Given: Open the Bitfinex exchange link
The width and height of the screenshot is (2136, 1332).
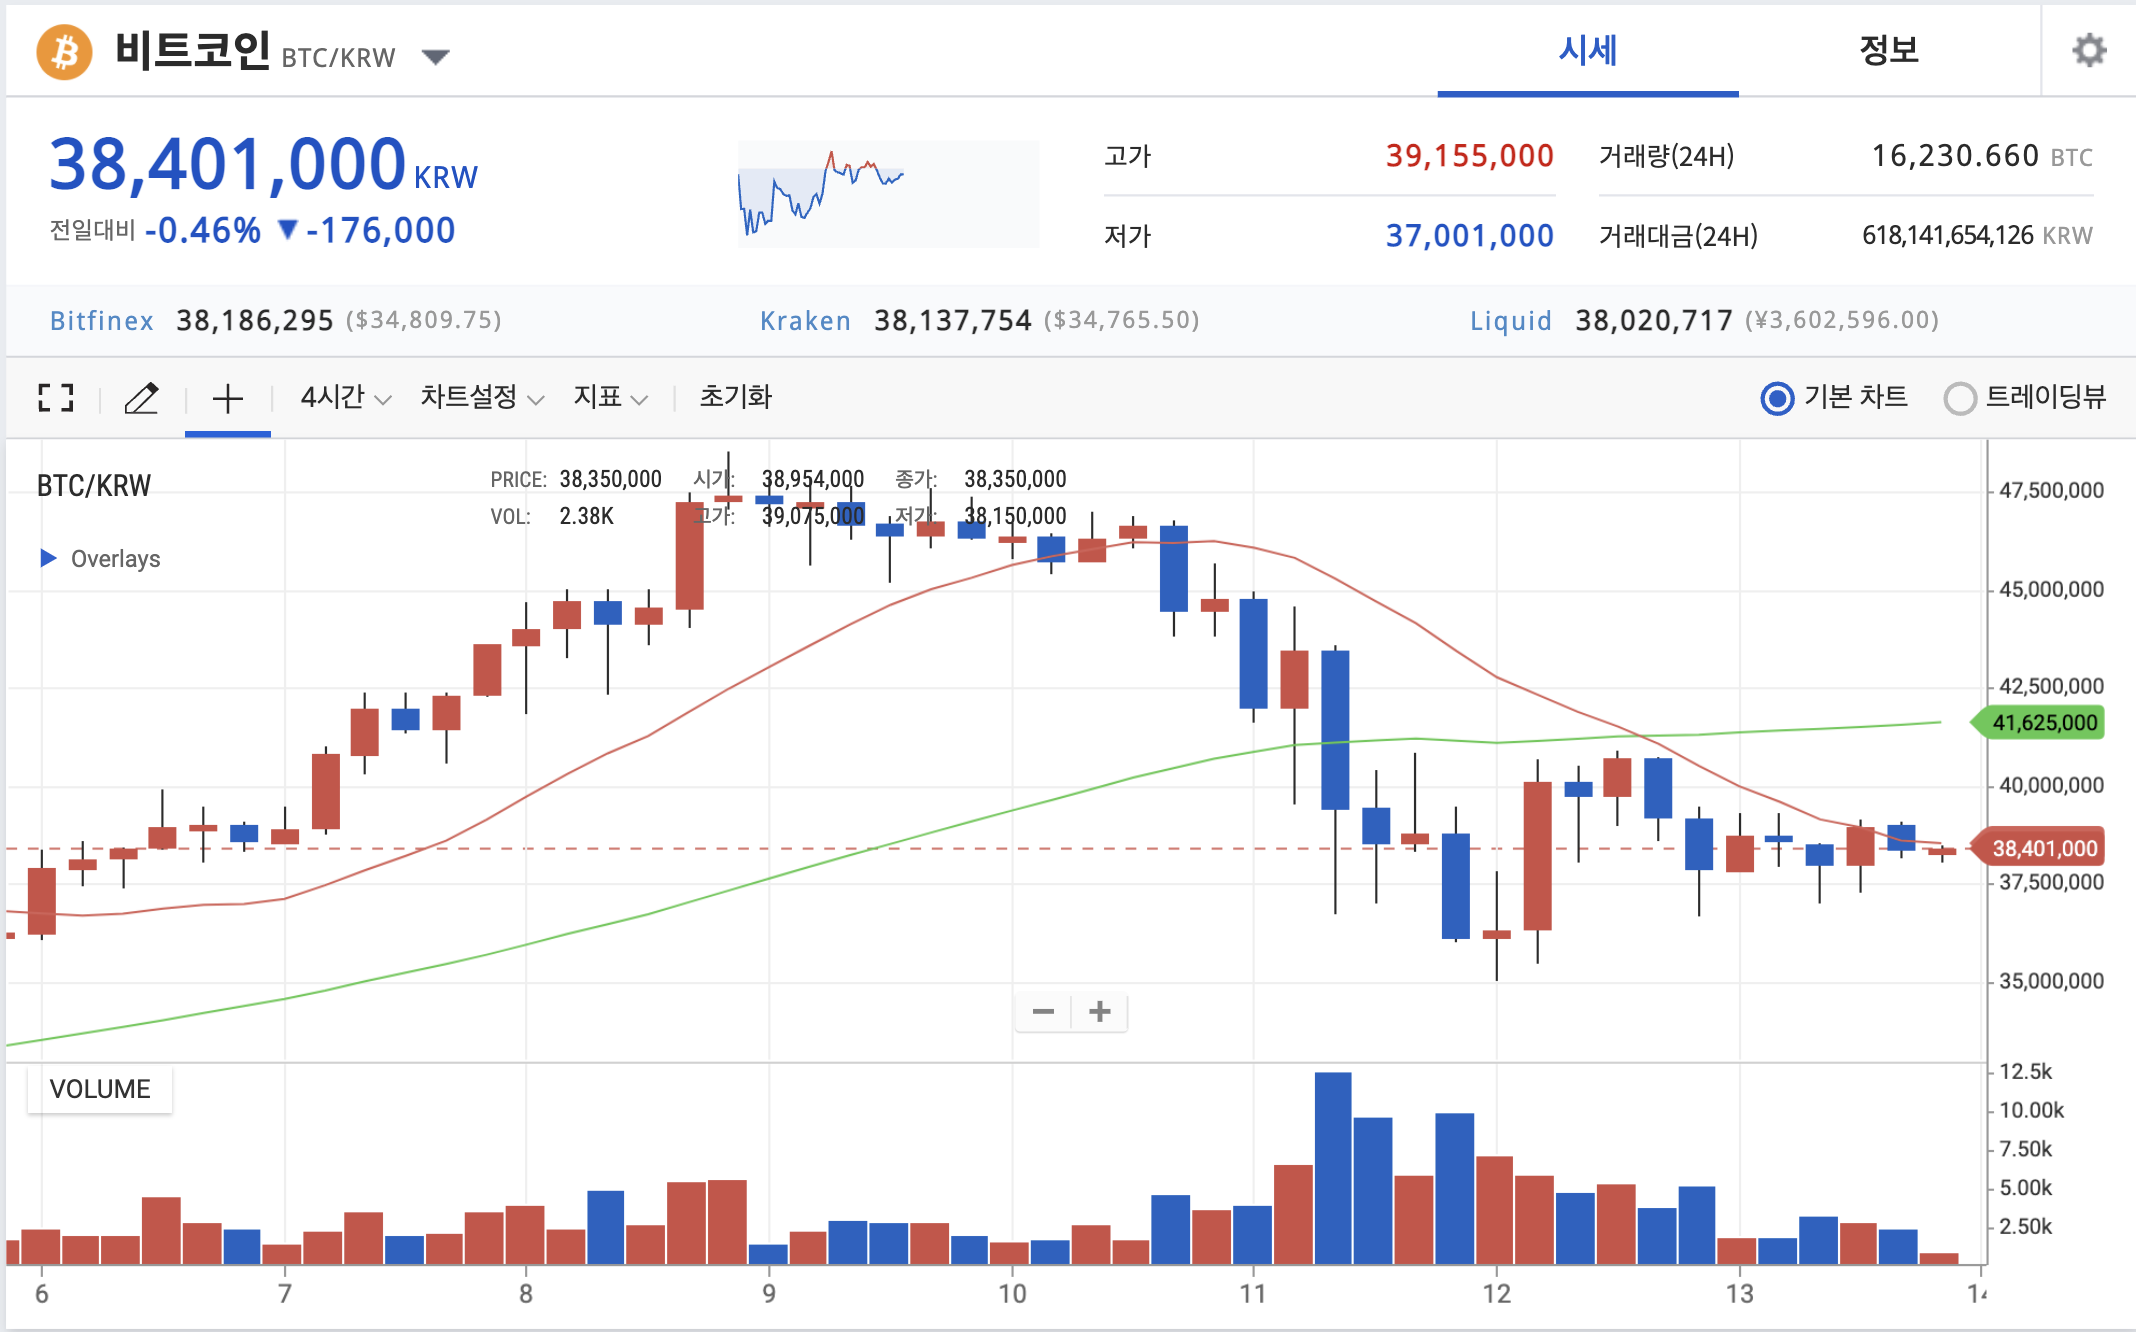Looking at the screenshot, I should coord(102,320).
